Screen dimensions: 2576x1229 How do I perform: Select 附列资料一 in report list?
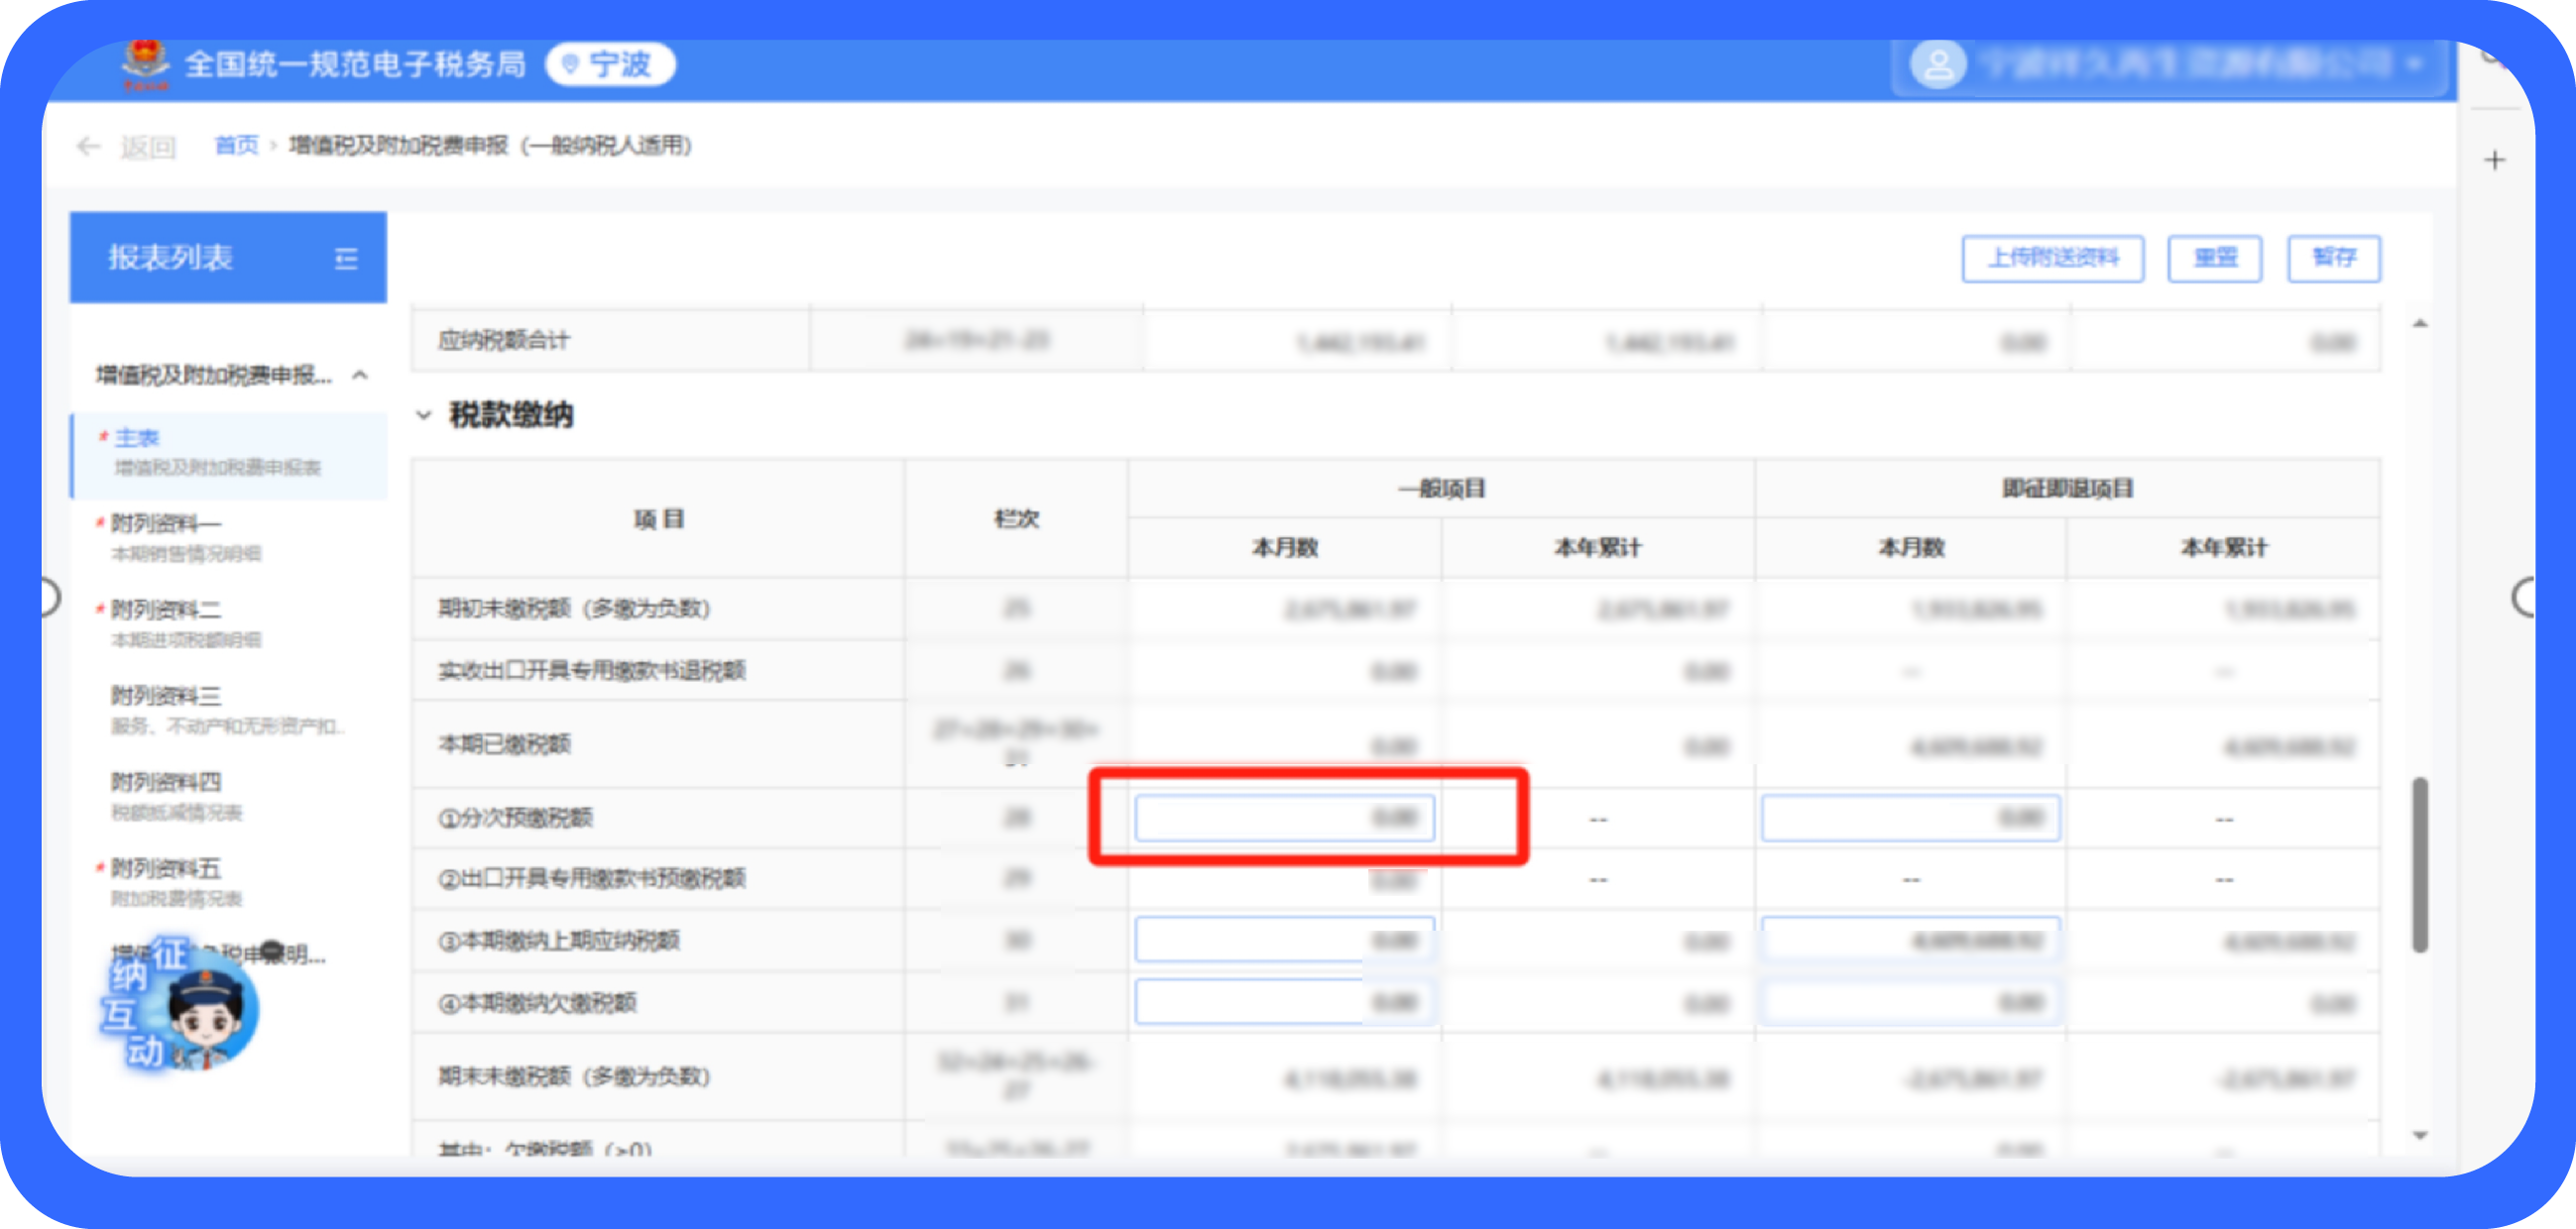pyautogui.click(x=166, y=524)
